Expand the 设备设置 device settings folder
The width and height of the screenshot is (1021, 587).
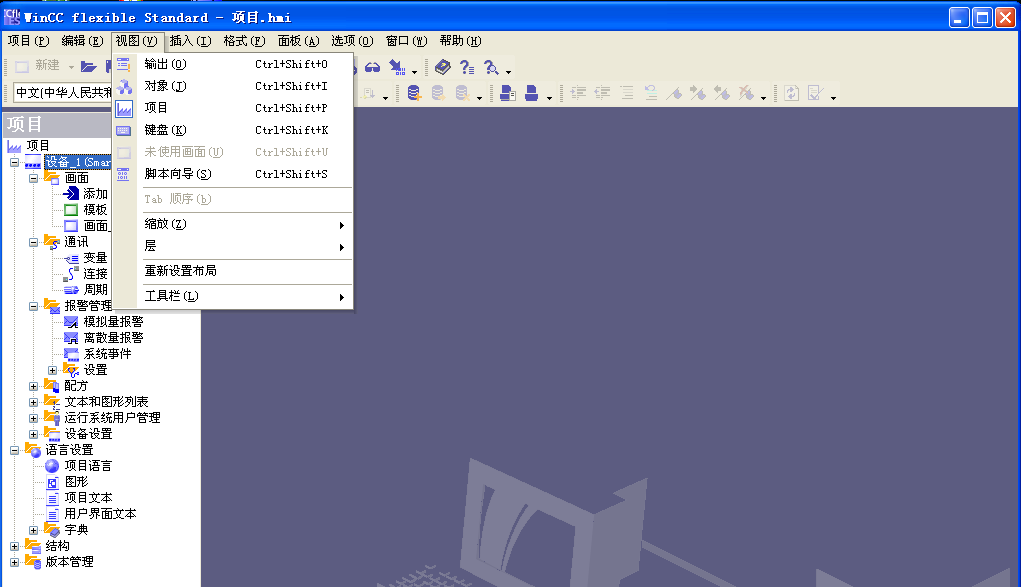click(33, 434)
